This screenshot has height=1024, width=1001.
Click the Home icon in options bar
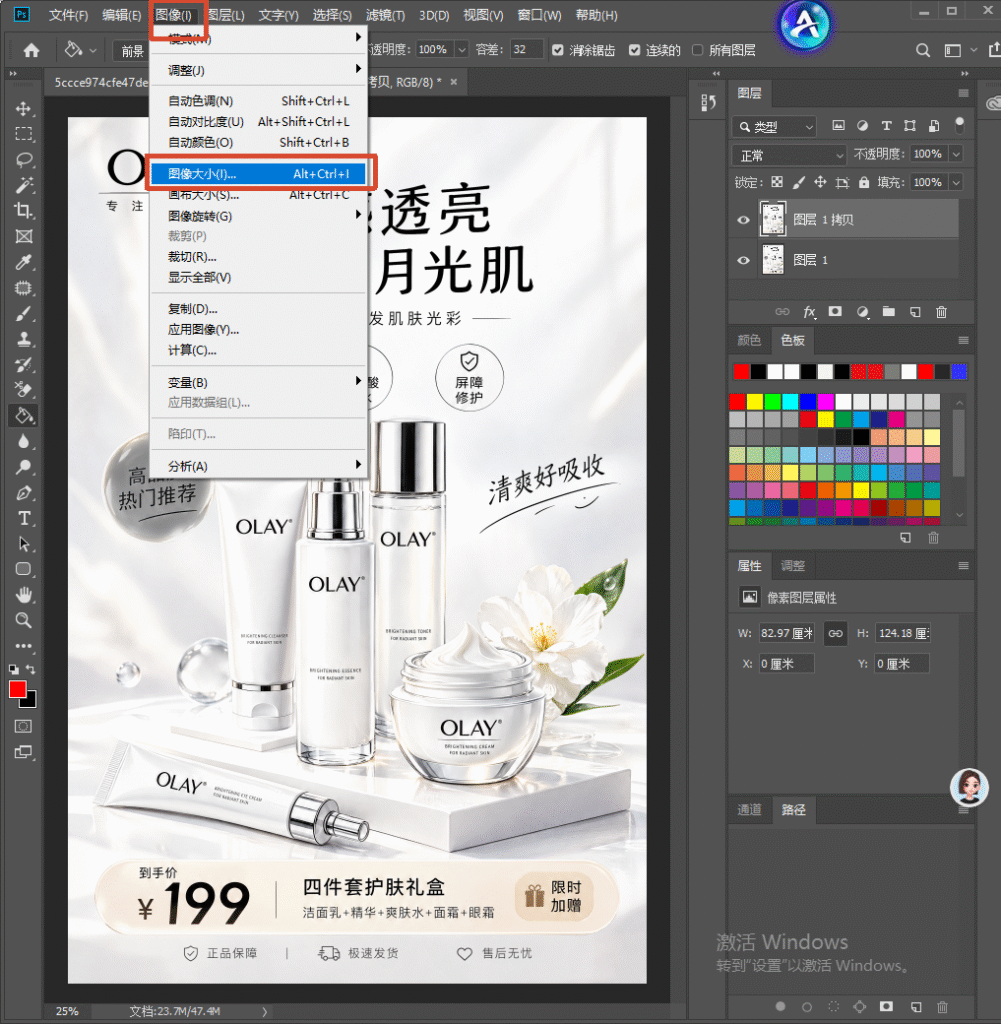click(31, 50)
